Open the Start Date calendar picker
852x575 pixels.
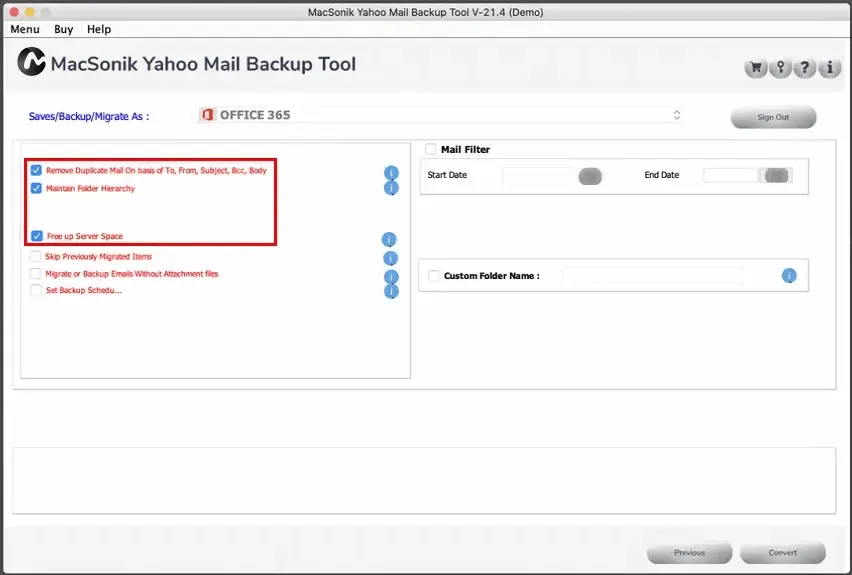(590, 176)
